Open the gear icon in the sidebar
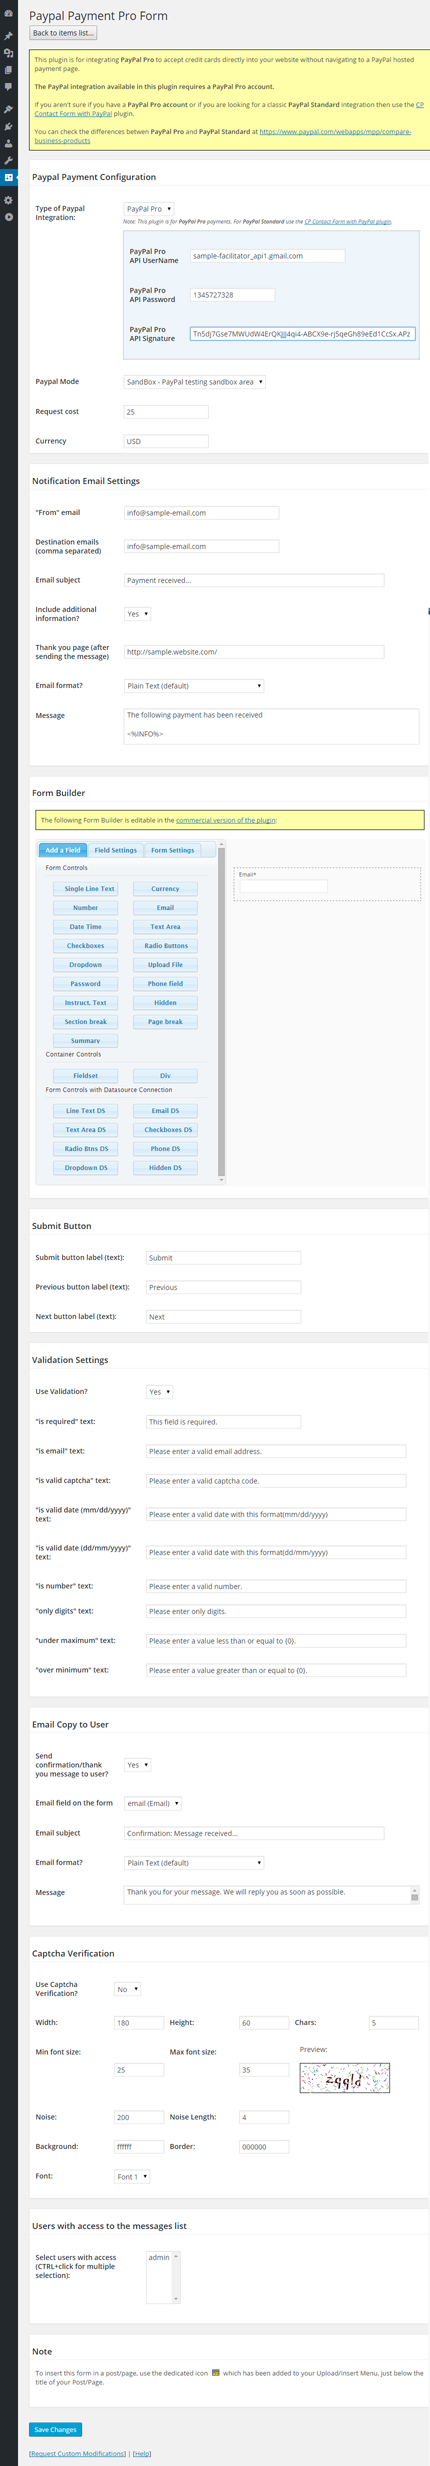Image resolution: width=430 pixels, height=2466 pixels. [8, 200]
